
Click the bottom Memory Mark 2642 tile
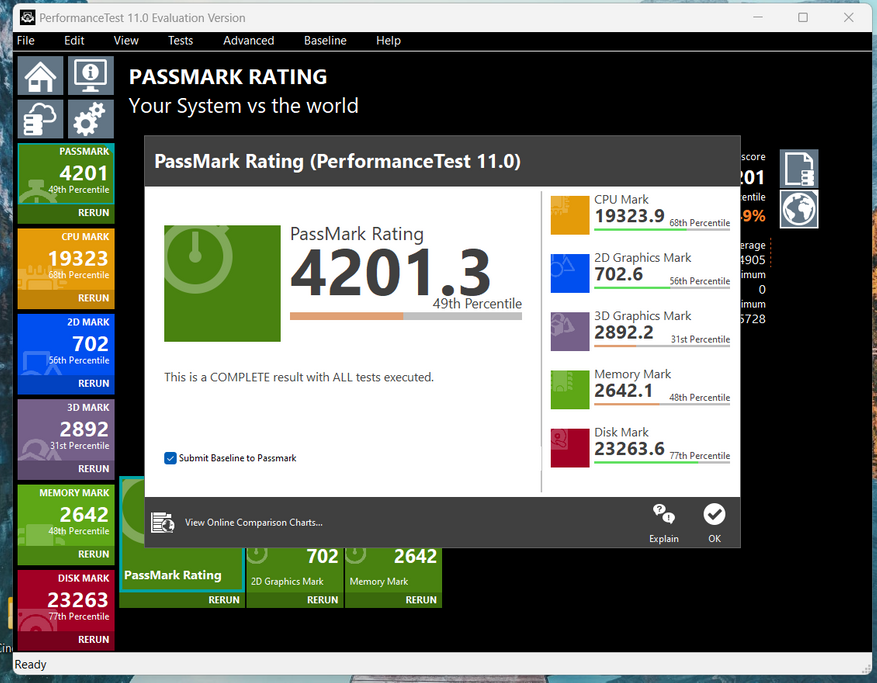pyautogui.click(x=393, y=569)
